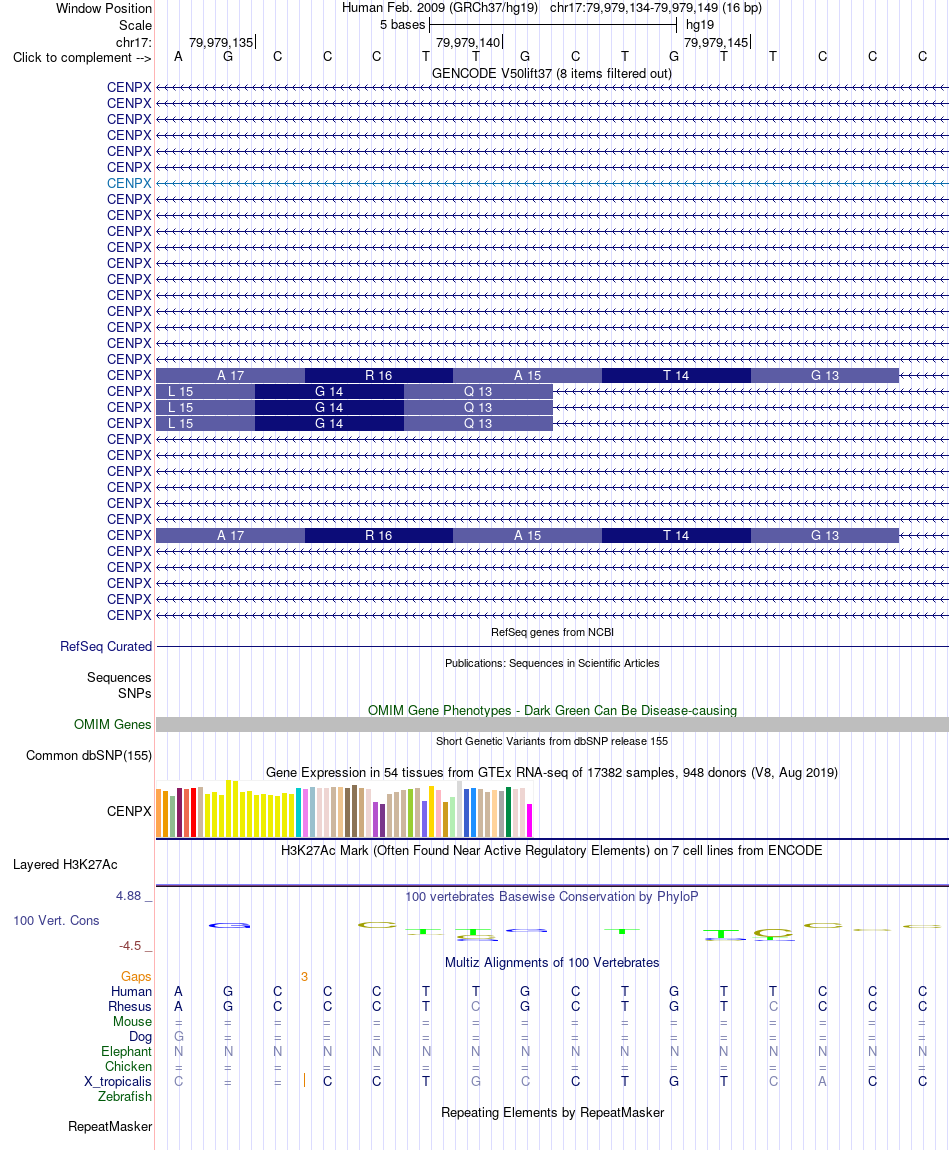This screenshot has height=1150, width=950.
Task: Click the GTEx Gene Expression track title
Action: click(552, 772)
